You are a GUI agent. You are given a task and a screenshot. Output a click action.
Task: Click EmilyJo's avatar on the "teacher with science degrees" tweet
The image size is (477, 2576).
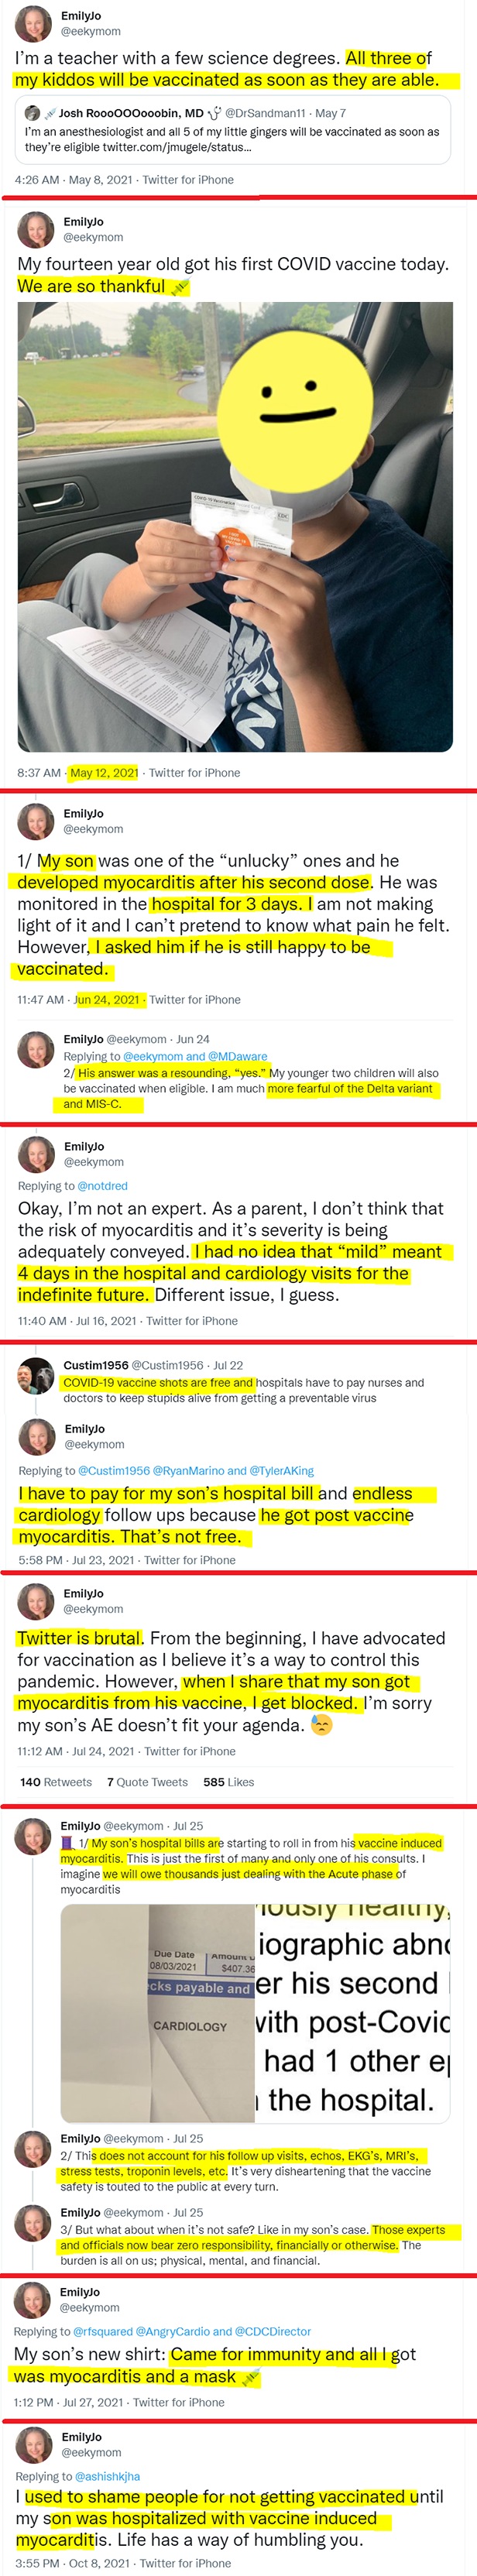[33, 24]
